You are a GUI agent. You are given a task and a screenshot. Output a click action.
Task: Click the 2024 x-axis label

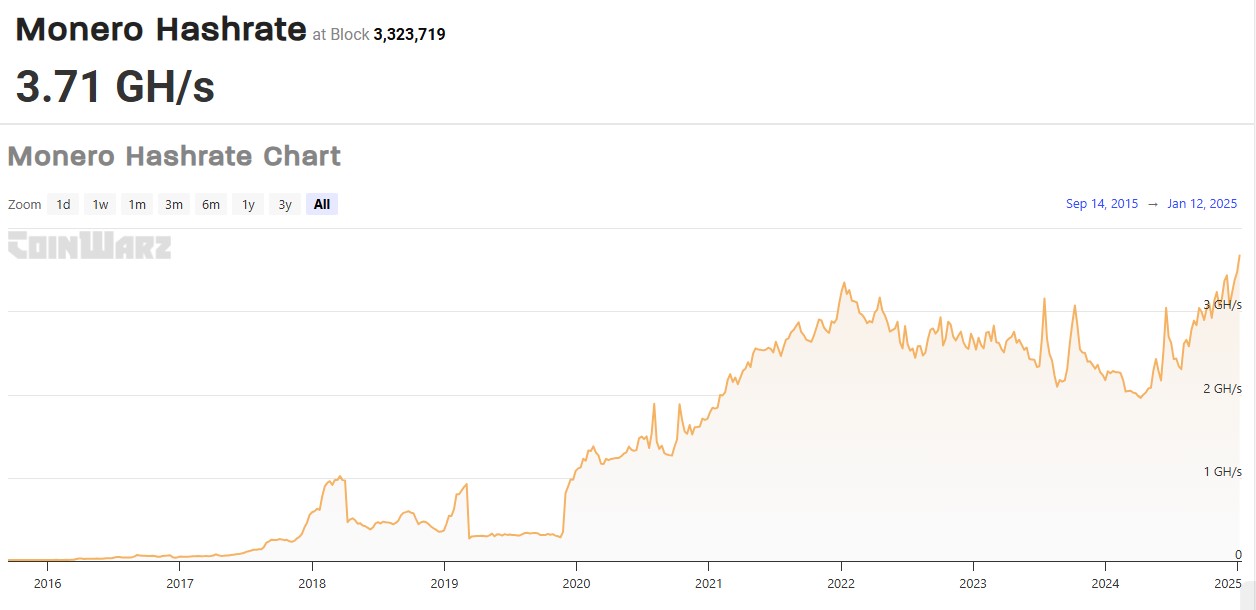click(1105, 583)
